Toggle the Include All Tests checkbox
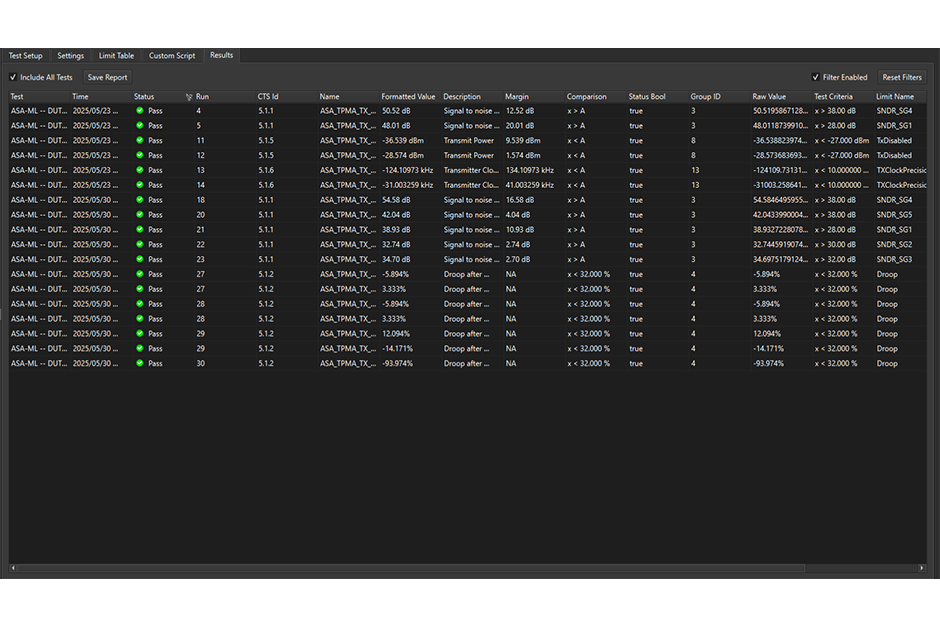 click(x=13, y=77)
